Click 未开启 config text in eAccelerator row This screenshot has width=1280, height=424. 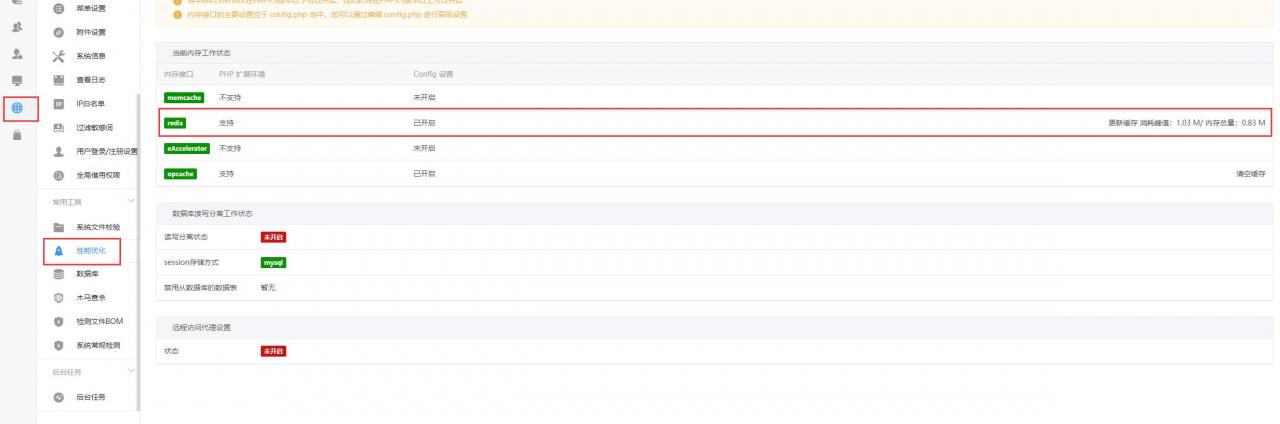[x=424, y=148]
